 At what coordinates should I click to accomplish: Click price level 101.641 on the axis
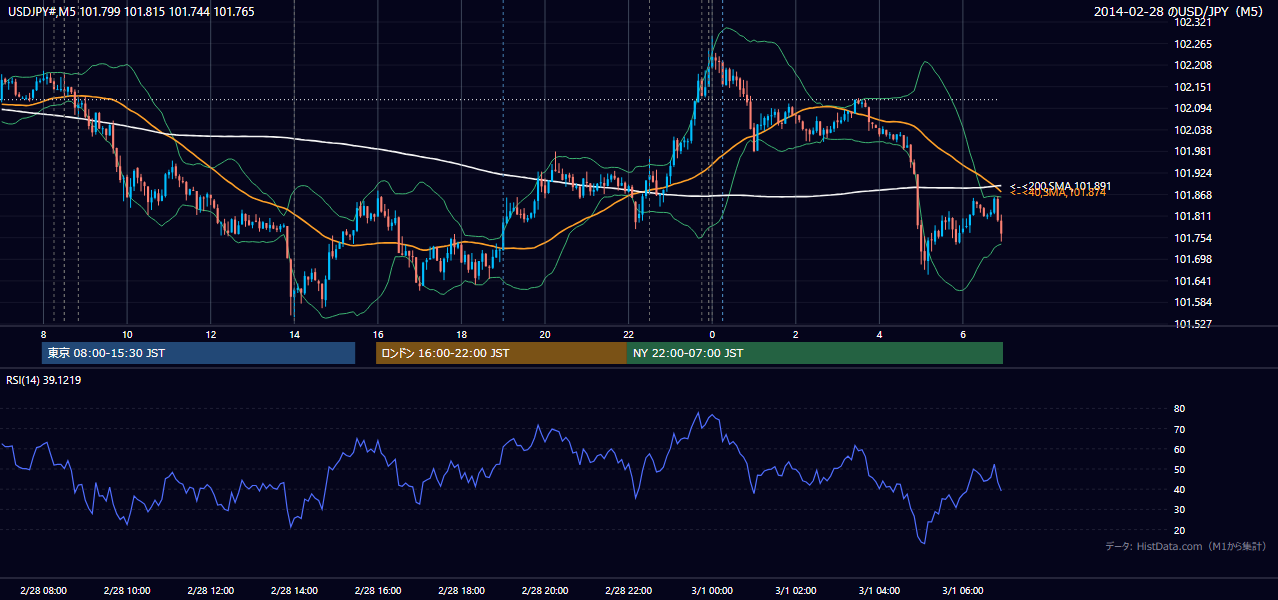(1193, 281)
